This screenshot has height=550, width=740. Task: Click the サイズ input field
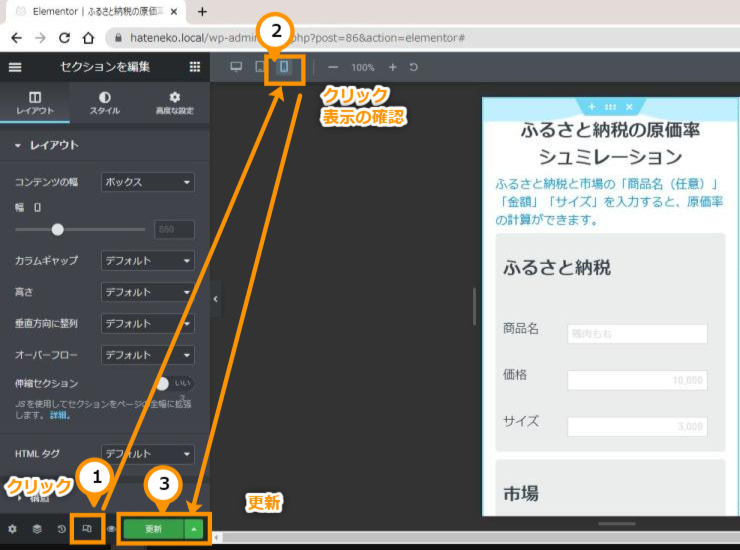(x=637, y=427)
